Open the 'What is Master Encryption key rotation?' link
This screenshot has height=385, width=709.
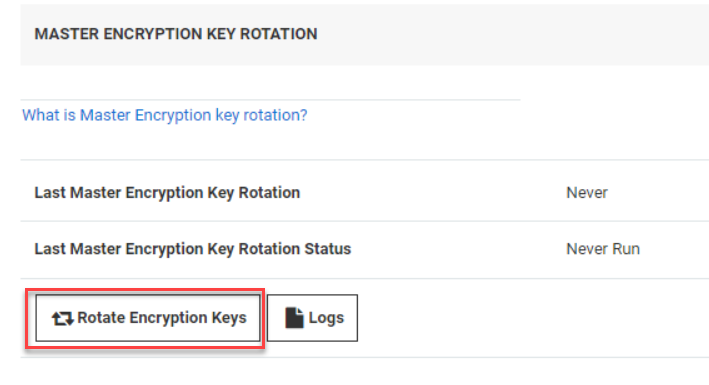[165, 115]
